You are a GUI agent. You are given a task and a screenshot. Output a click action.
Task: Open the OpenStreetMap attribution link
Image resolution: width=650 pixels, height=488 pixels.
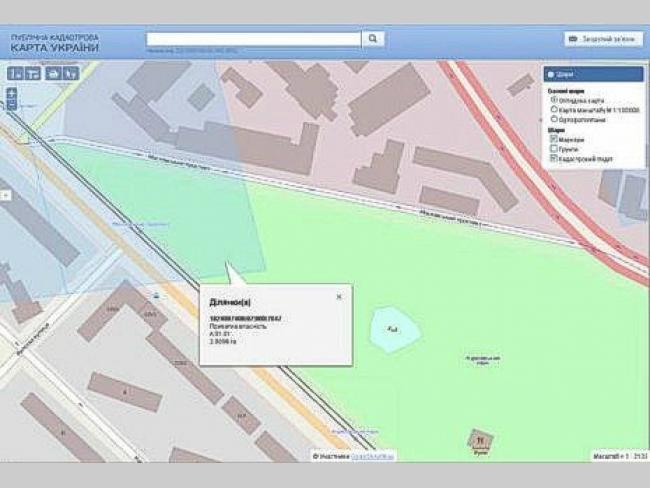(x=370, y=457)
